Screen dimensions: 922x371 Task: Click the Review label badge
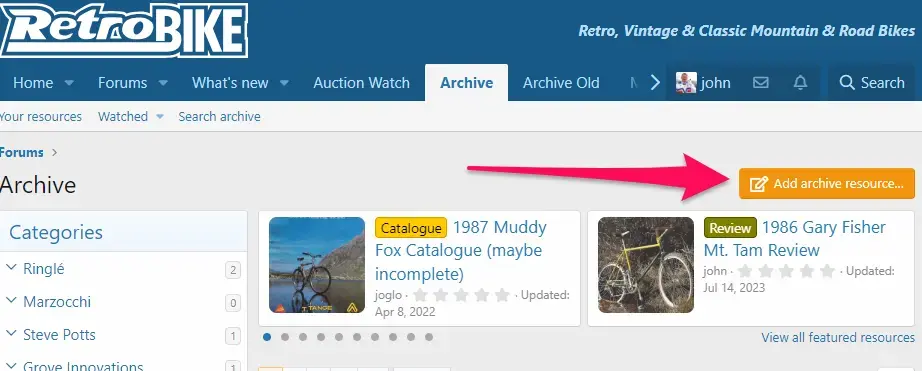(x=730, y=228)
